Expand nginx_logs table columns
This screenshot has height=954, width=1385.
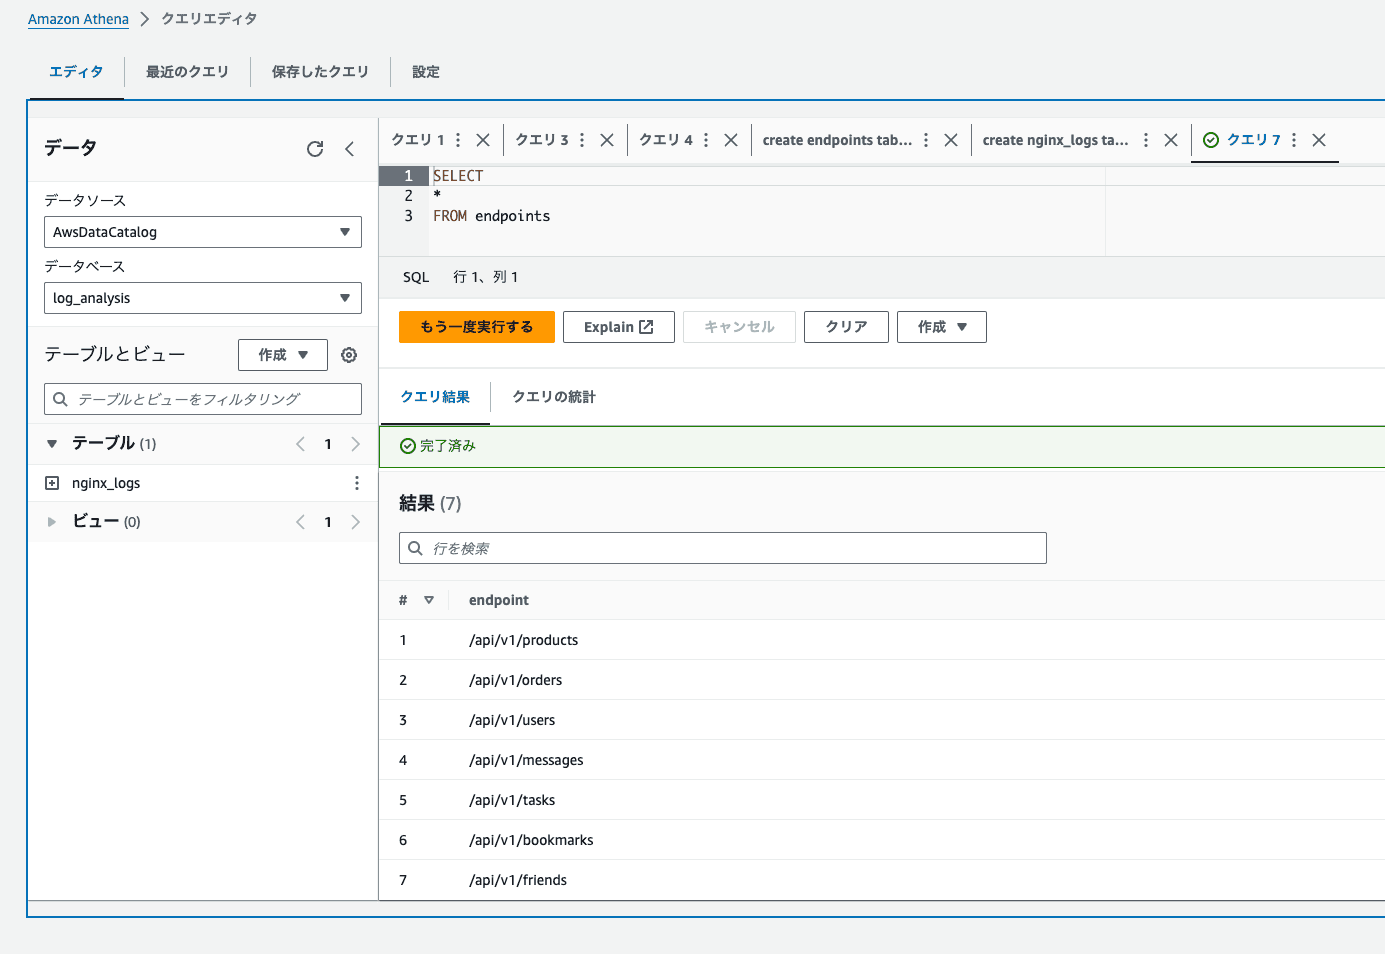52,483
